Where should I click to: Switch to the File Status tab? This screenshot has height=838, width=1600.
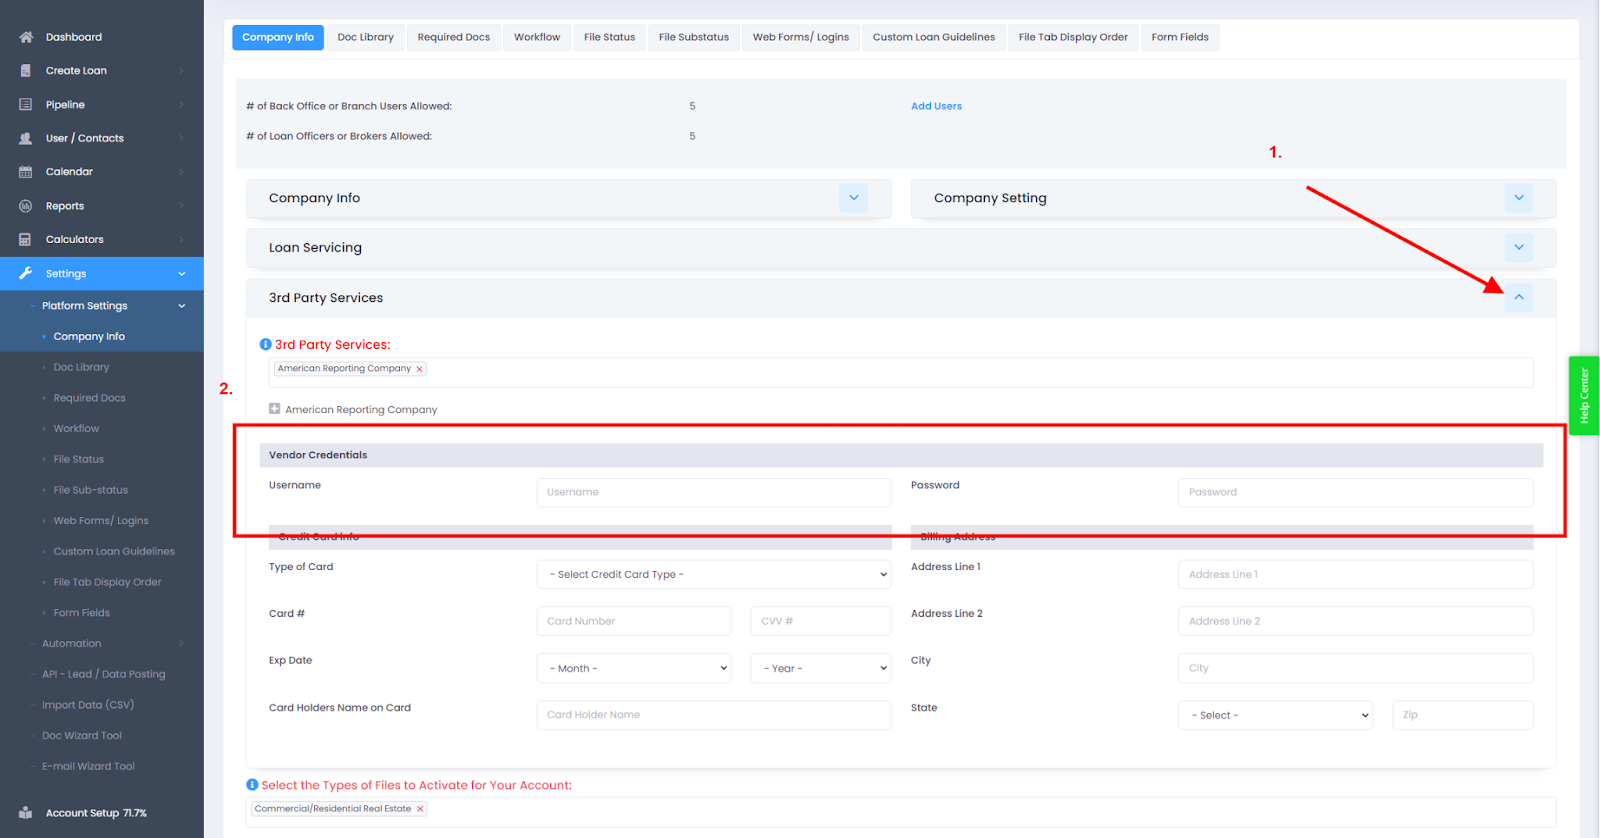pyautogui.click(x=610, y=37)
